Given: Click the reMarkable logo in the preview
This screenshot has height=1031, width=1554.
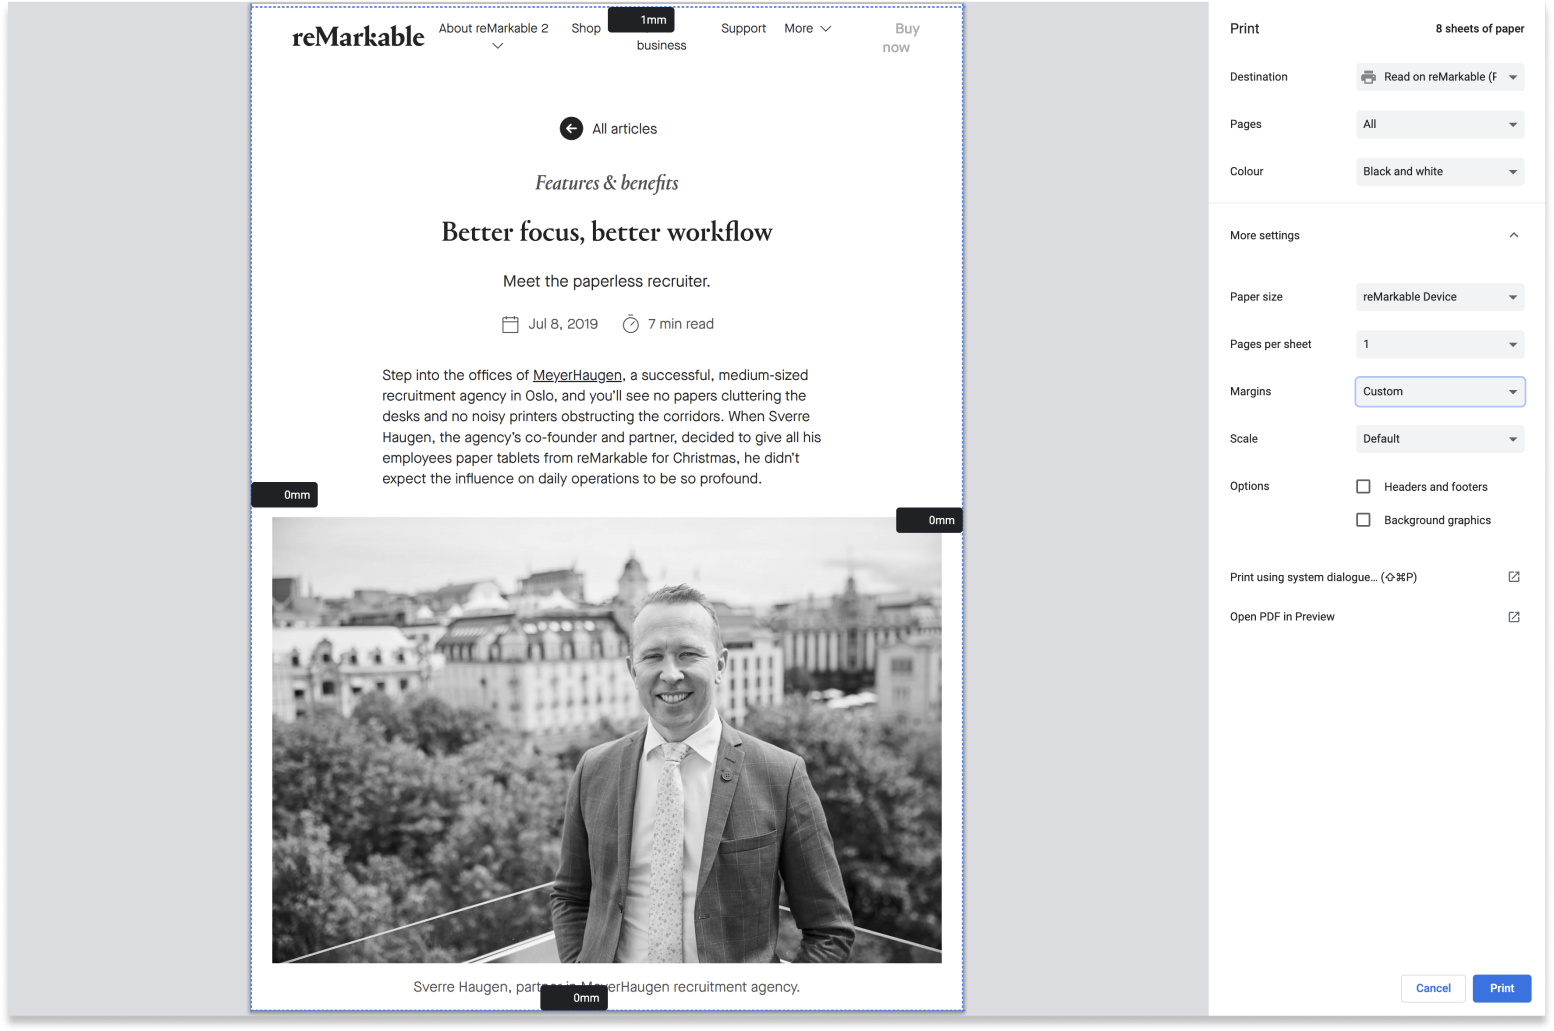Looking at the screenshot, I should point(357,36).
